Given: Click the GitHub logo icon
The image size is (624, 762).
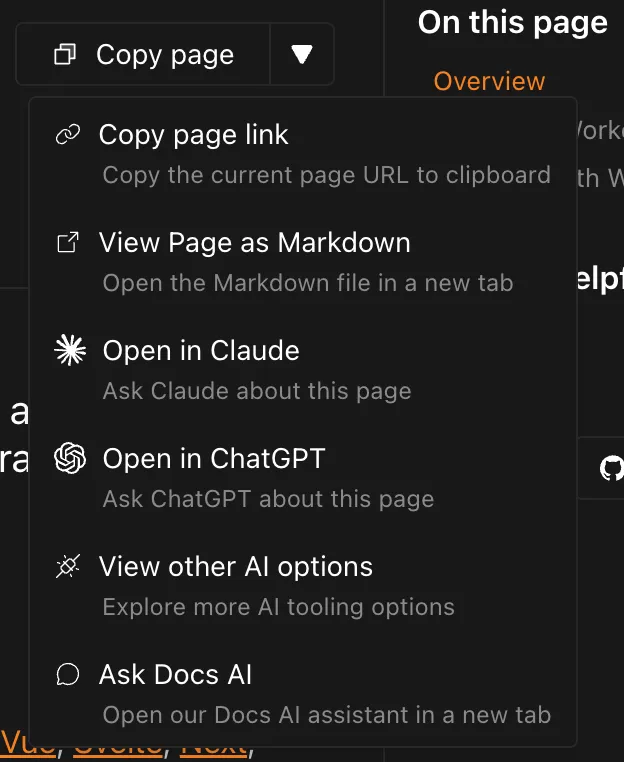Looking at the screenshot, I should point(610,468).
